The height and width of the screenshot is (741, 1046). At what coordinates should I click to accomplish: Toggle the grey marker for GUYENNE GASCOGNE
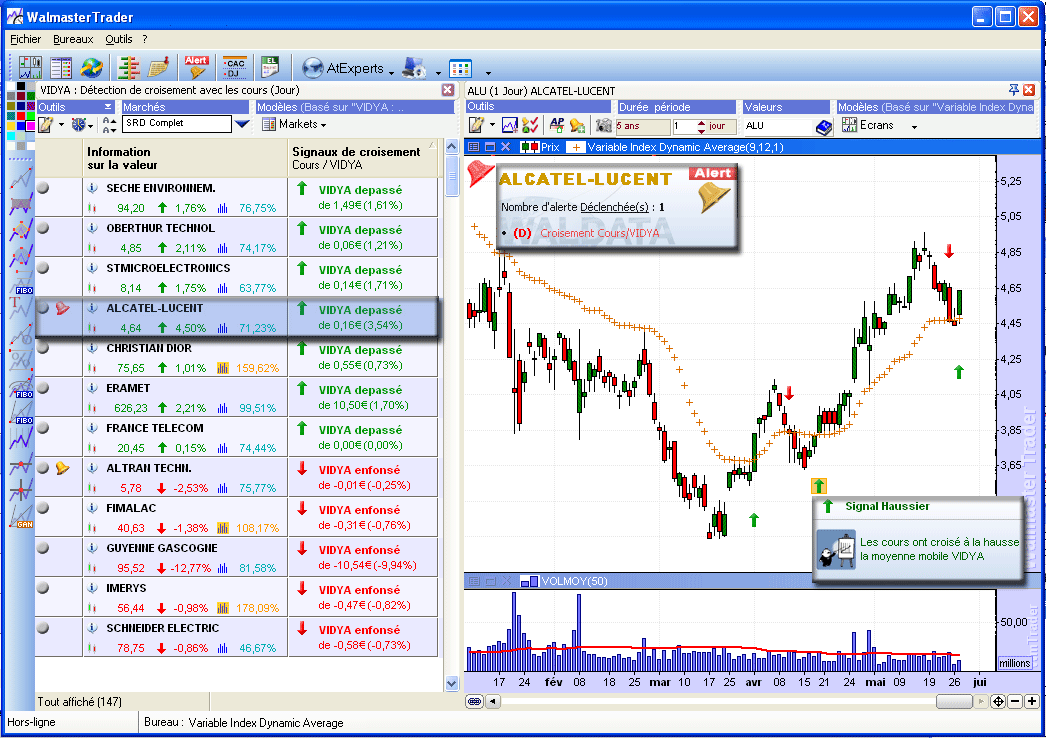click(43, 548)
